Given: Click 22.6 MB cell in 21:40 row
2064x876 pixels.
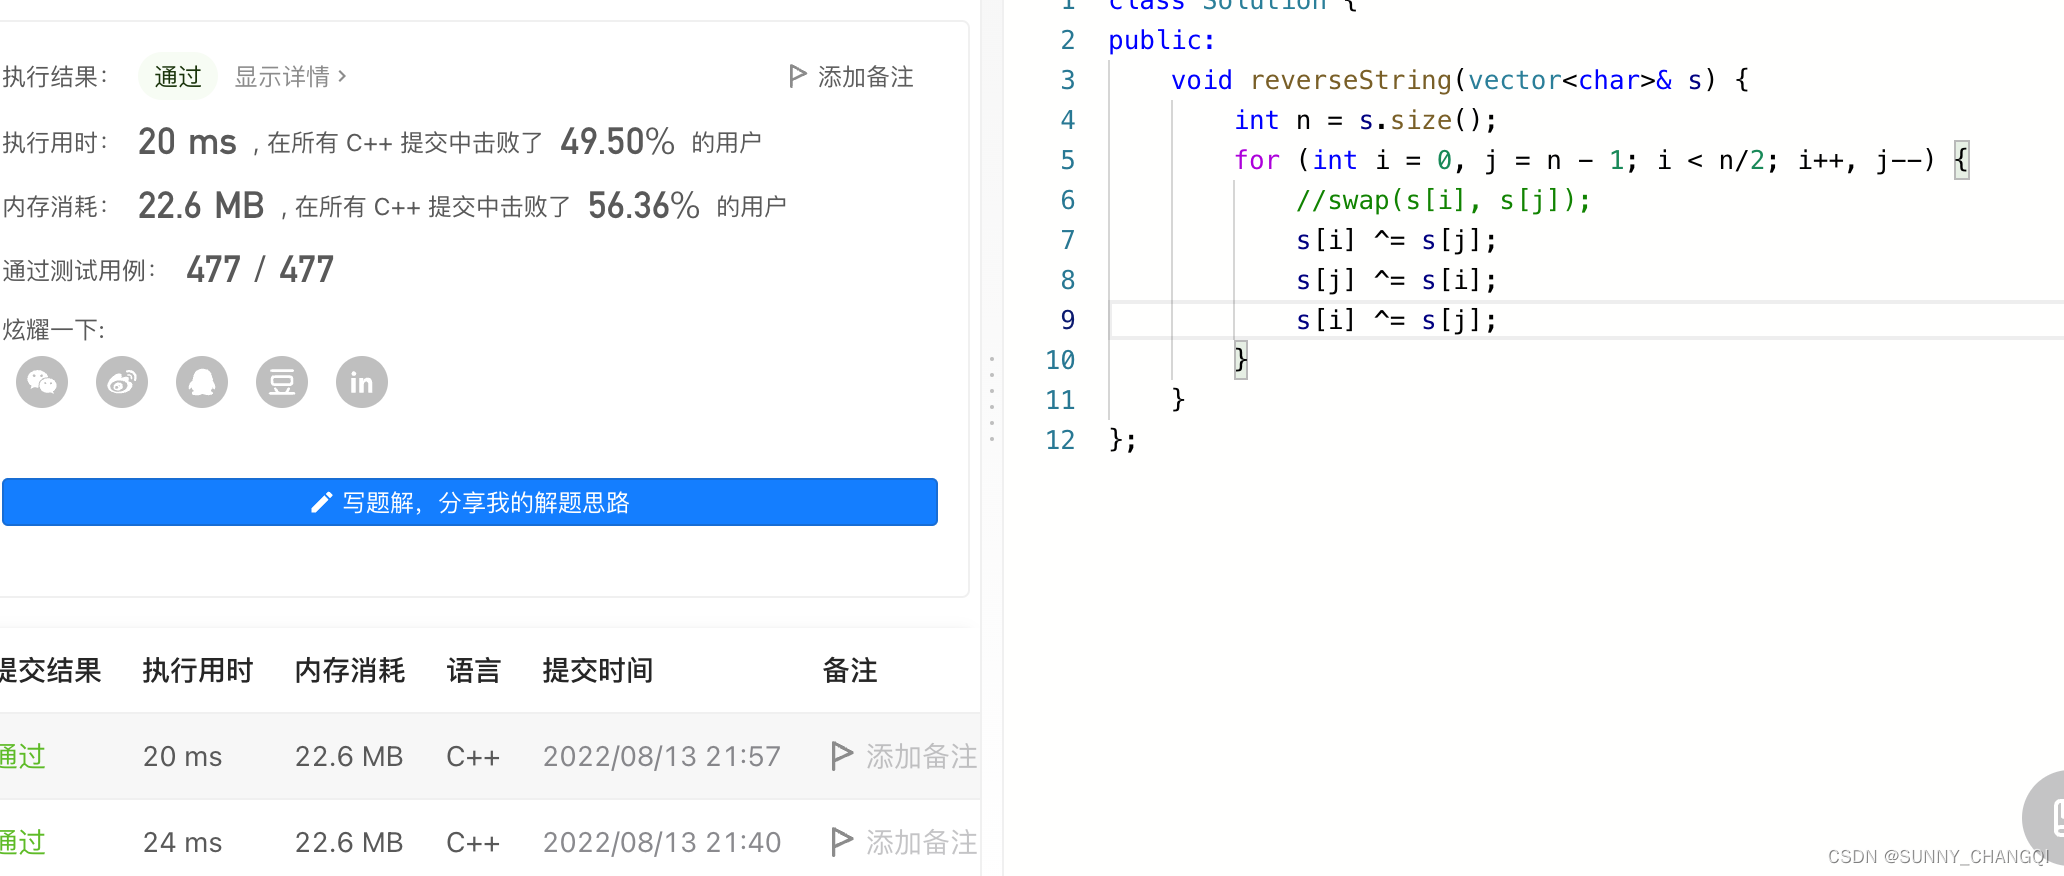Looking at the screenshot, I should 349,842.
